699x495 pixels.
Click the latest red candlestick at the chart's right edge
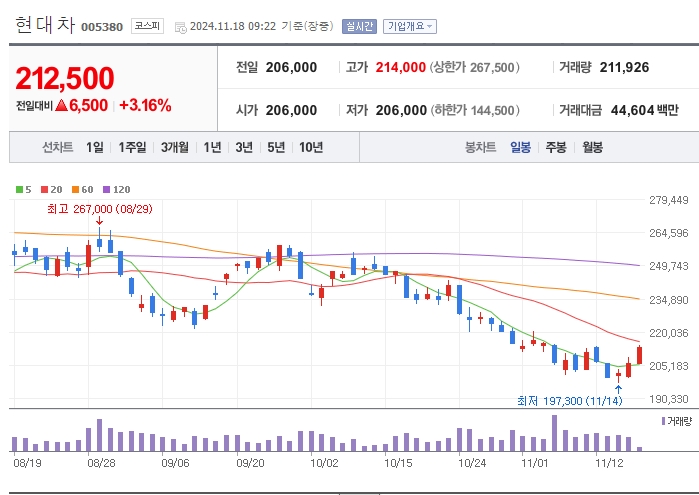639,355
